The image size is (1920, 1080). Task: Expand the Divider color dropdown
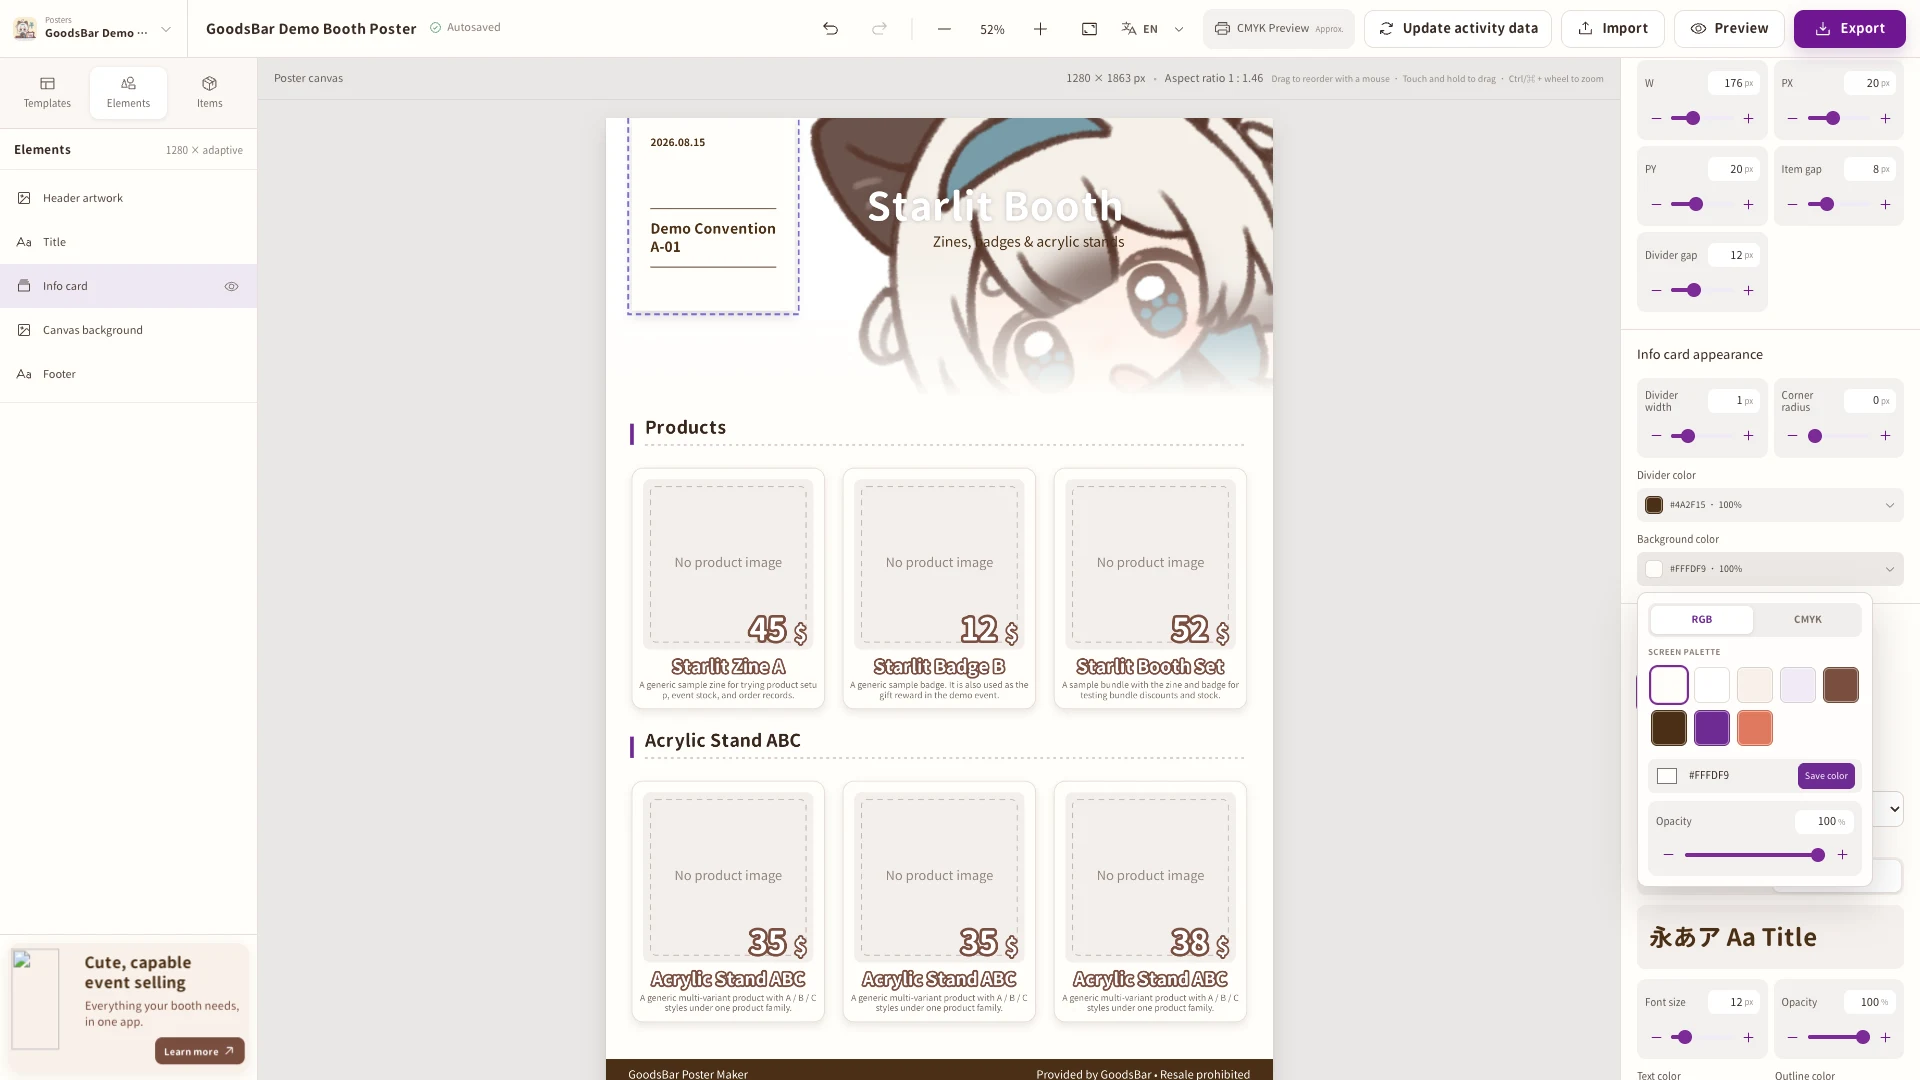click(x=1770, y=505)
